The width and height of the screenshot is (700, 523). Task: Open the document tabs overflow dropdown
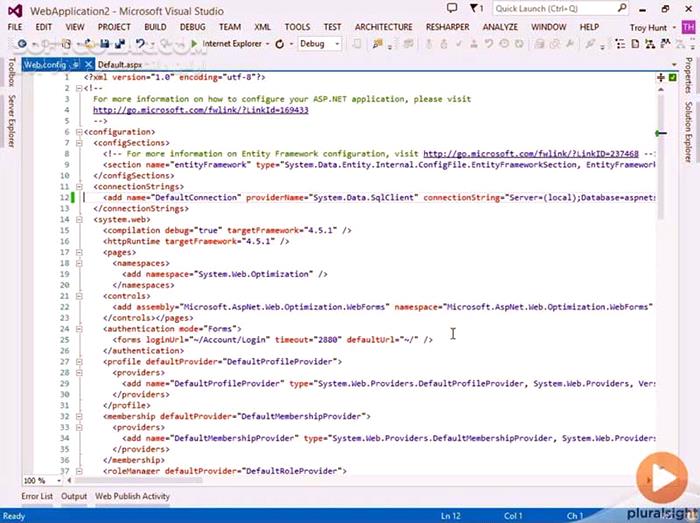pos(674,65)
